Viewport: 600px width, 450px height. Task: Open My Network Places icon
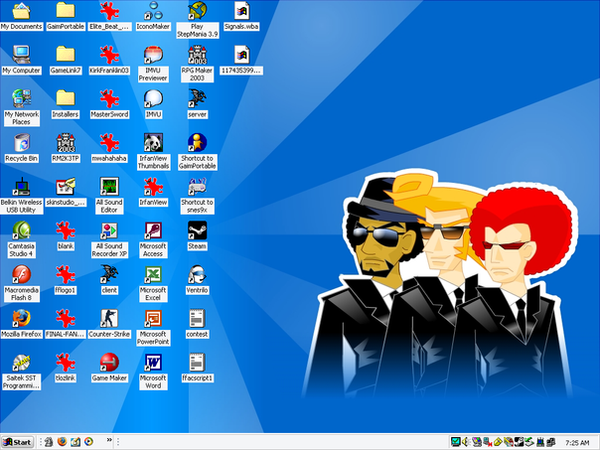(x=21, y=99)
